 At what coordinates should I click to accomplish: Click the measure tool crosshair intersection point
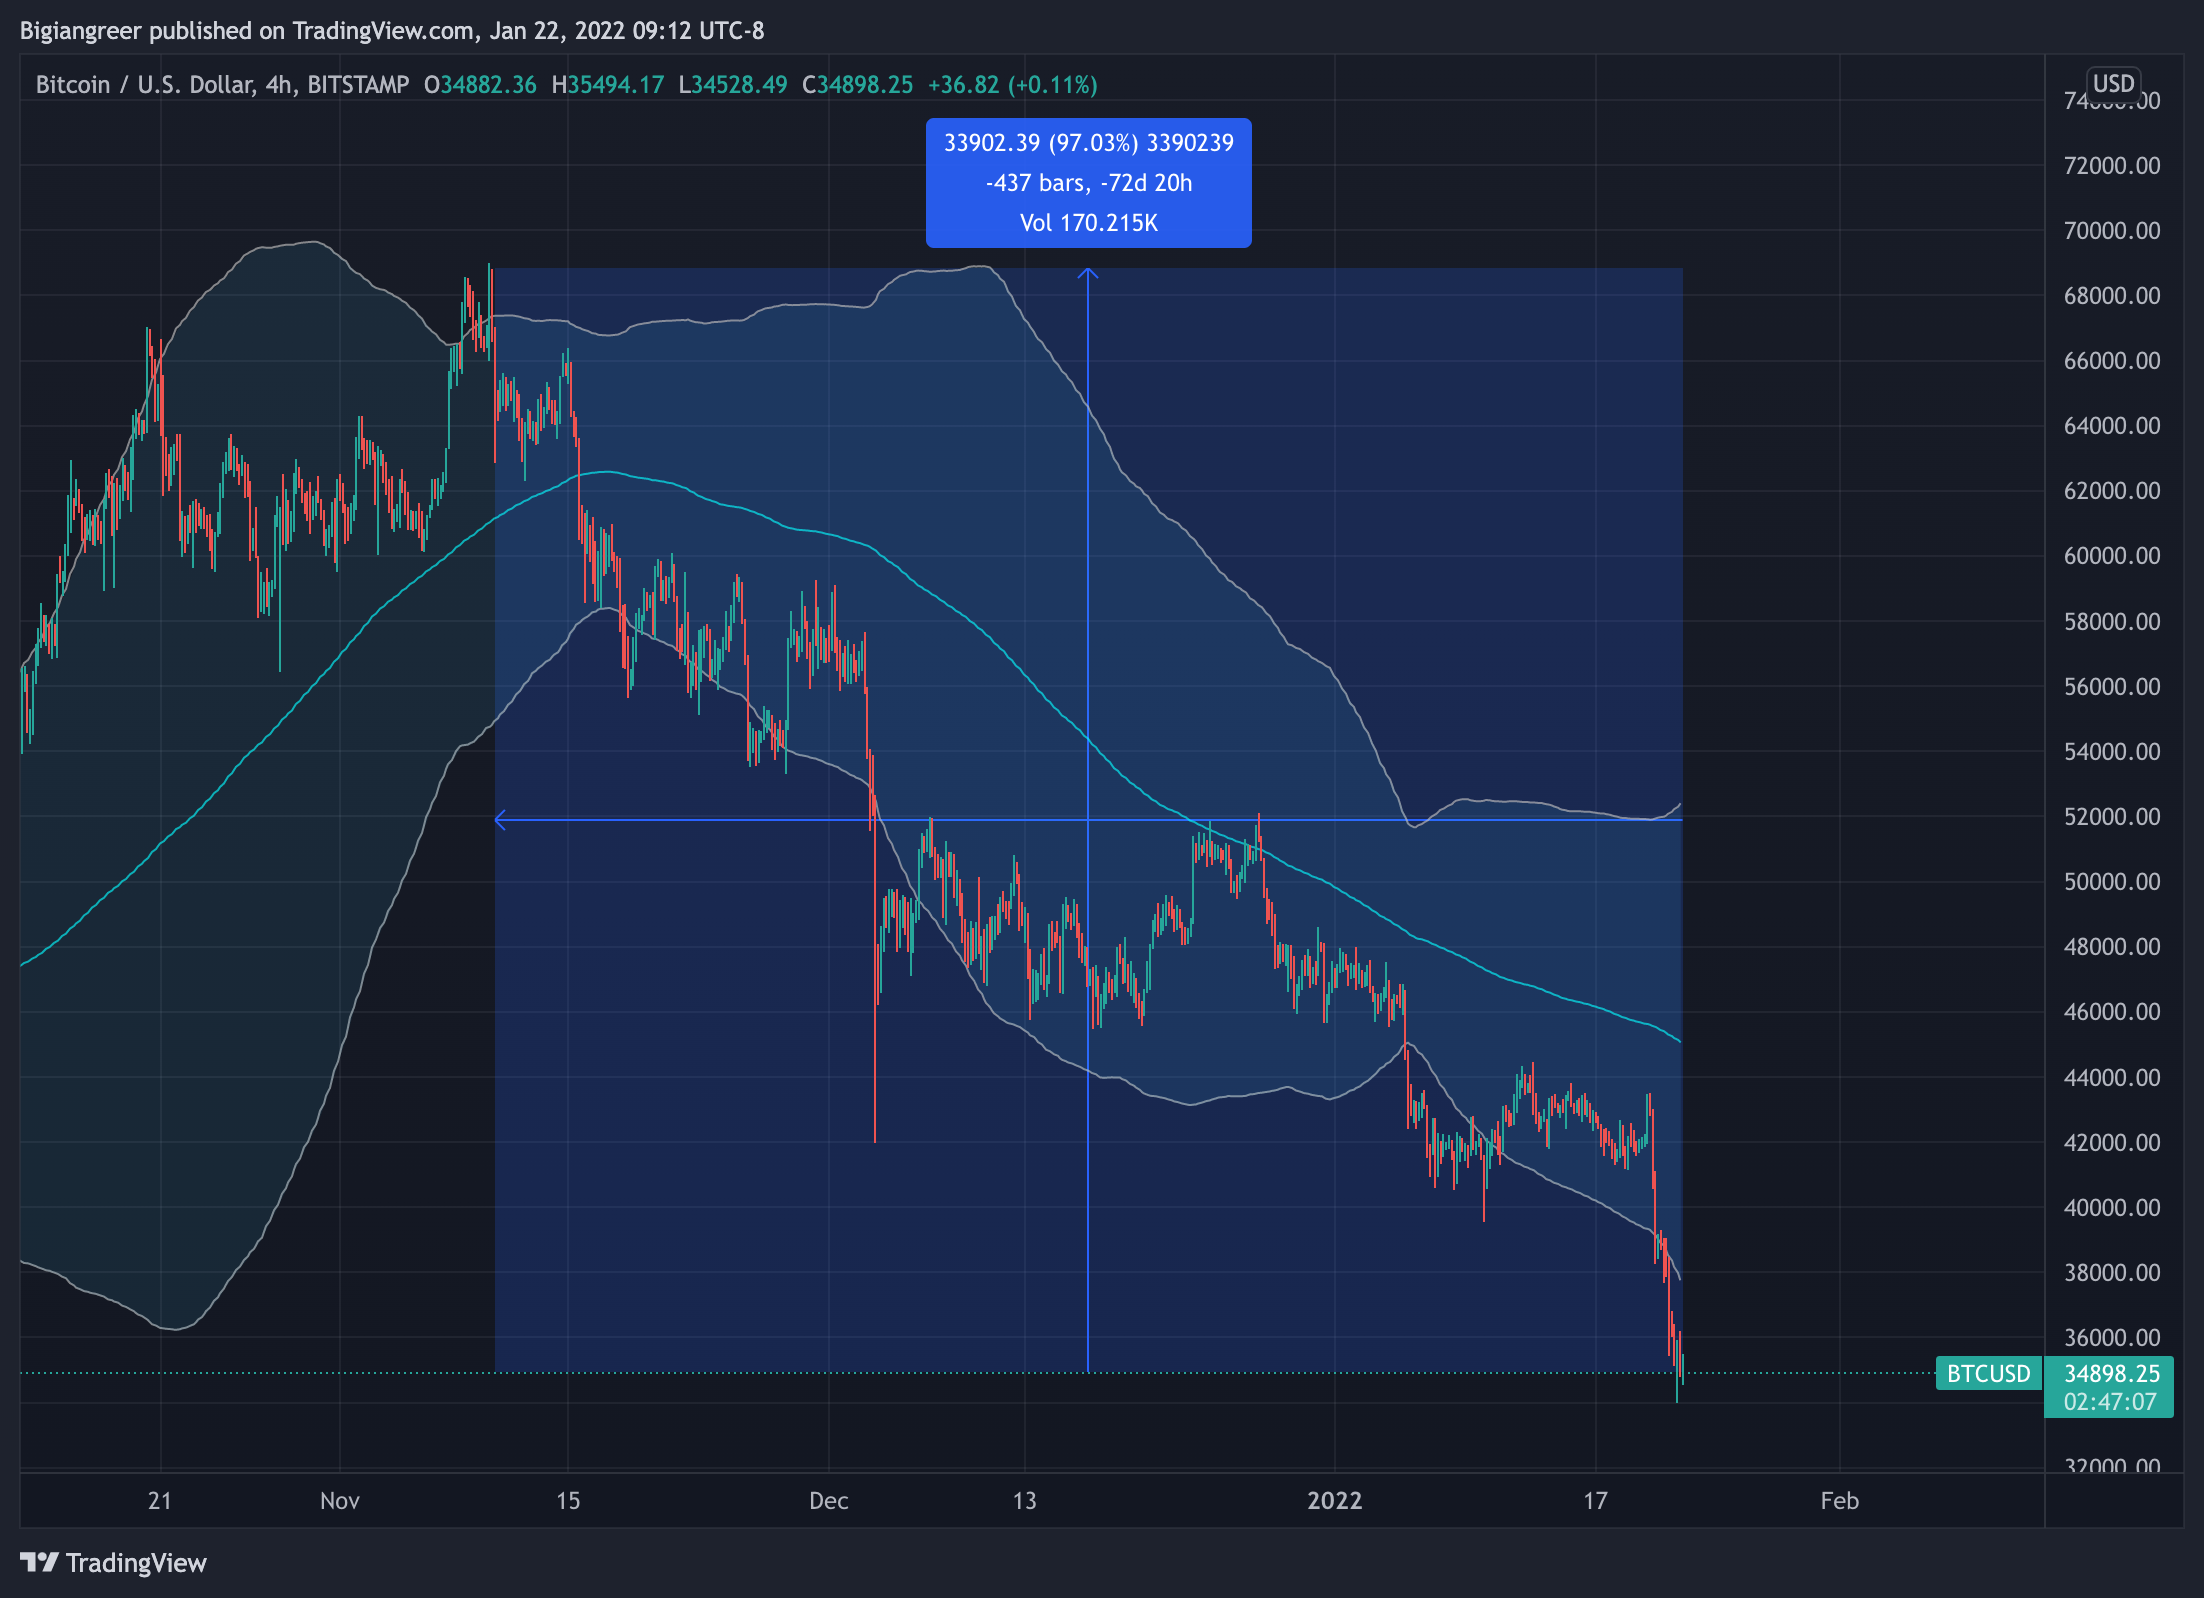point(1088,820)
